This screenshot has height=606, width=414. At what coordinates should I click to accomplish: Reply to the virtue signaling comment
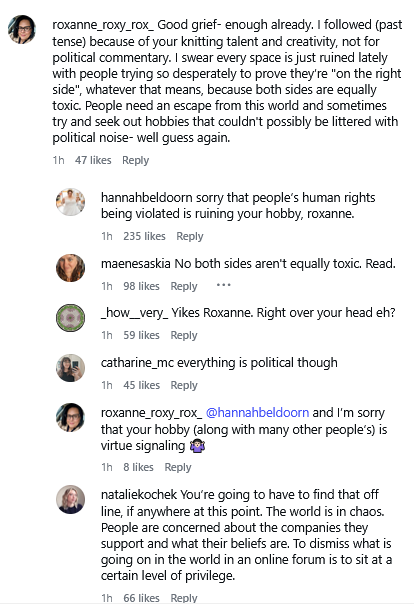[178, 467]
